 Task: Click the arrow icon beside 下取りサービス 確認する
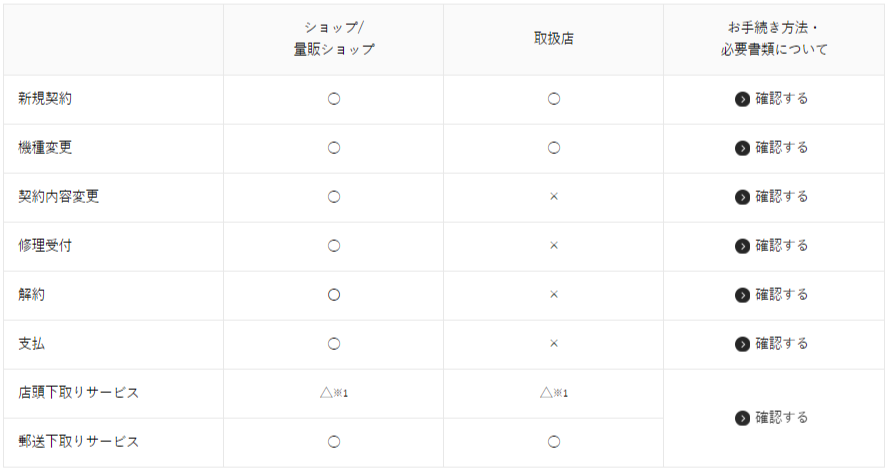pos(742,418)
